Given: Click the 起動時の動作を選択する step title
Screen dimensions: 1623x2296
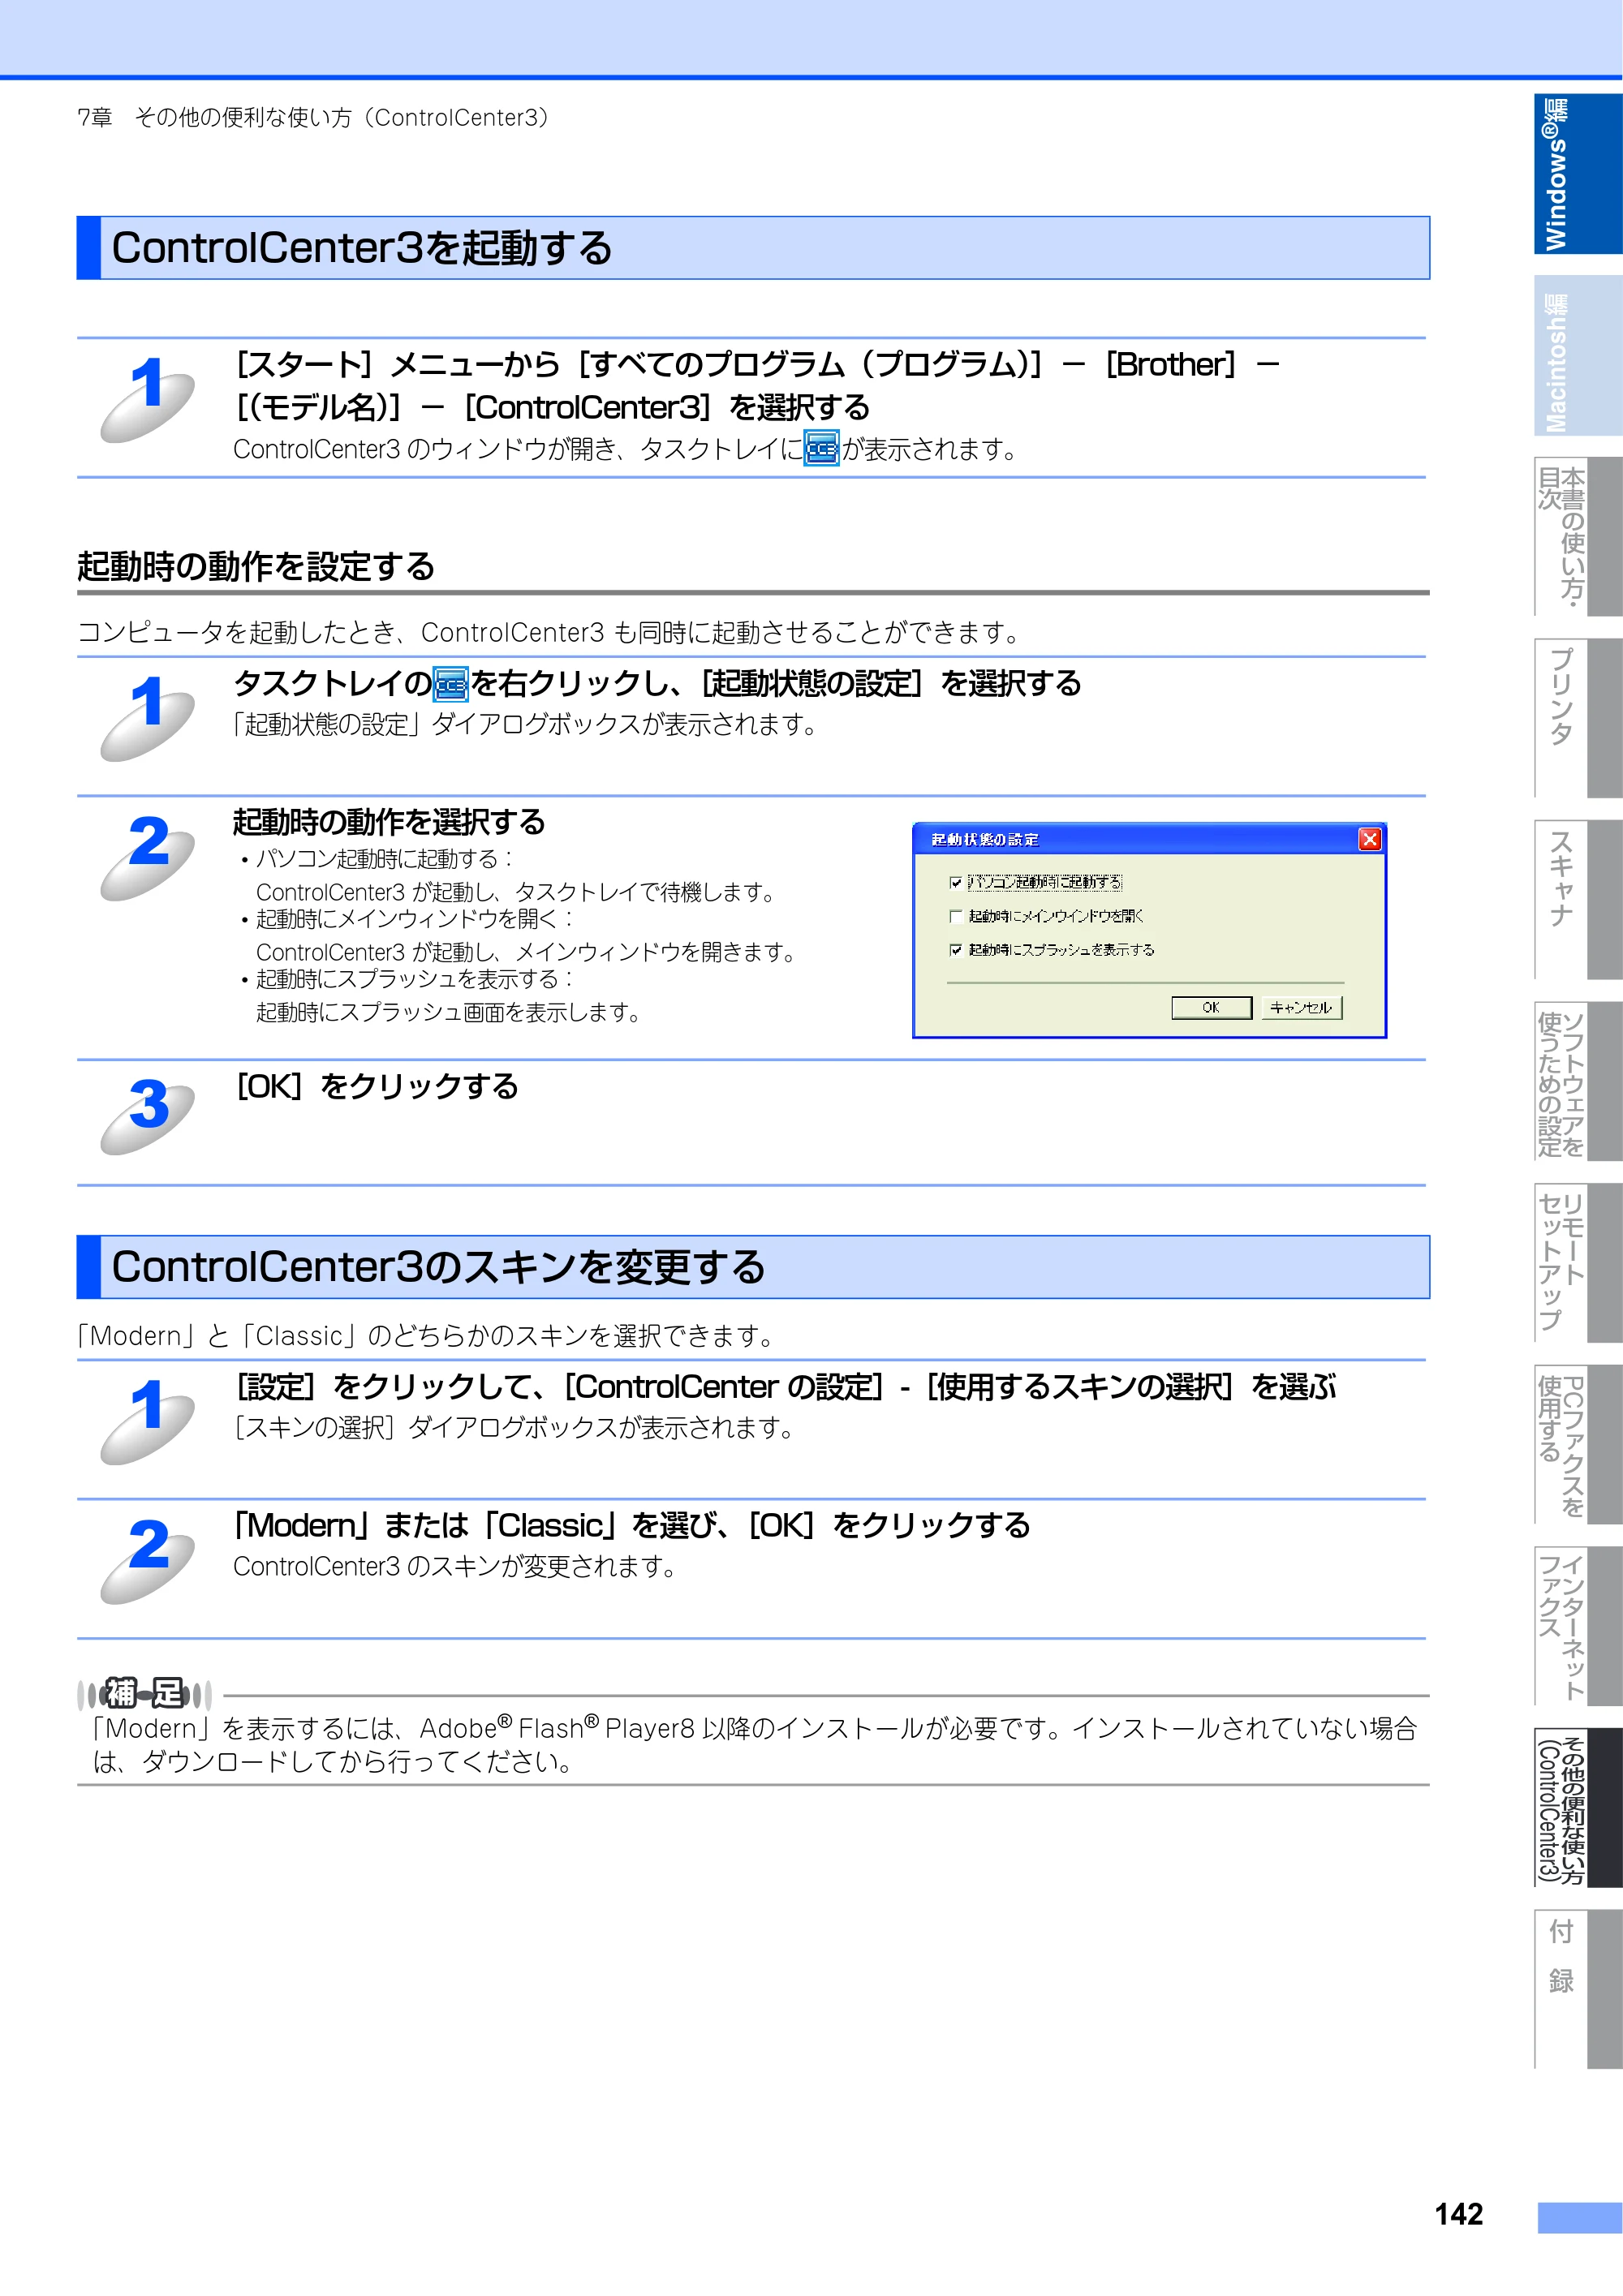Looking at the screenshot, I should (x=389, y=822).
